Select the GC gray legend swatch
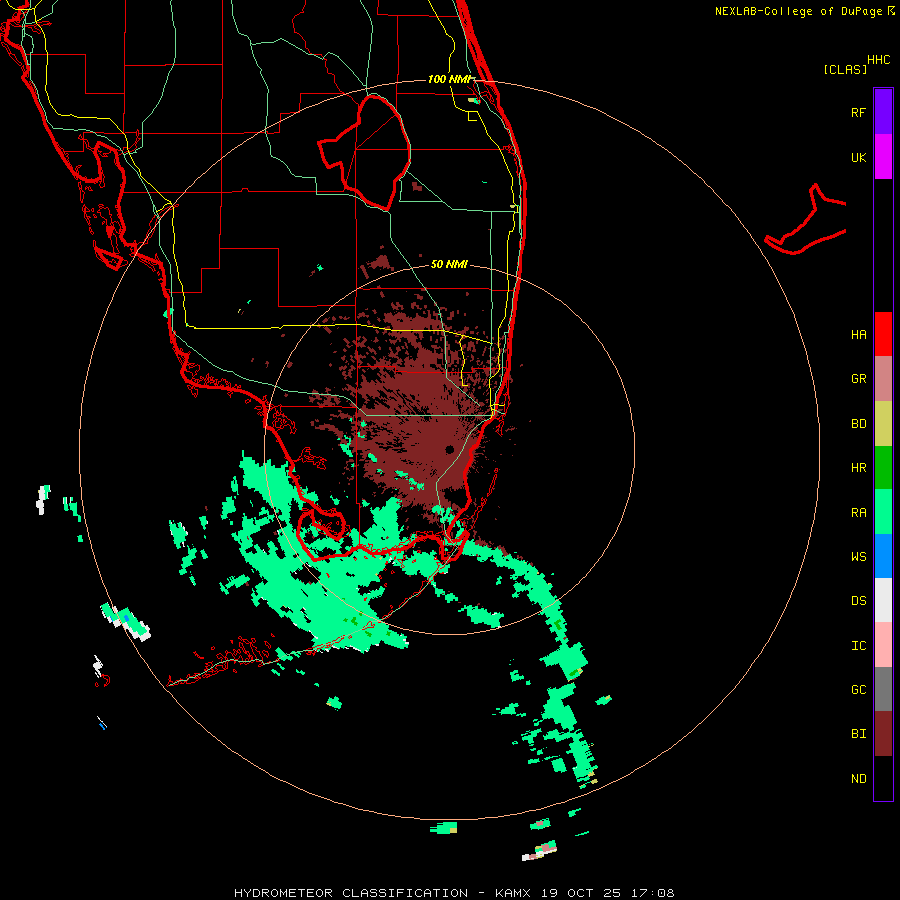900x900 pixels. (x=883, y=689)
